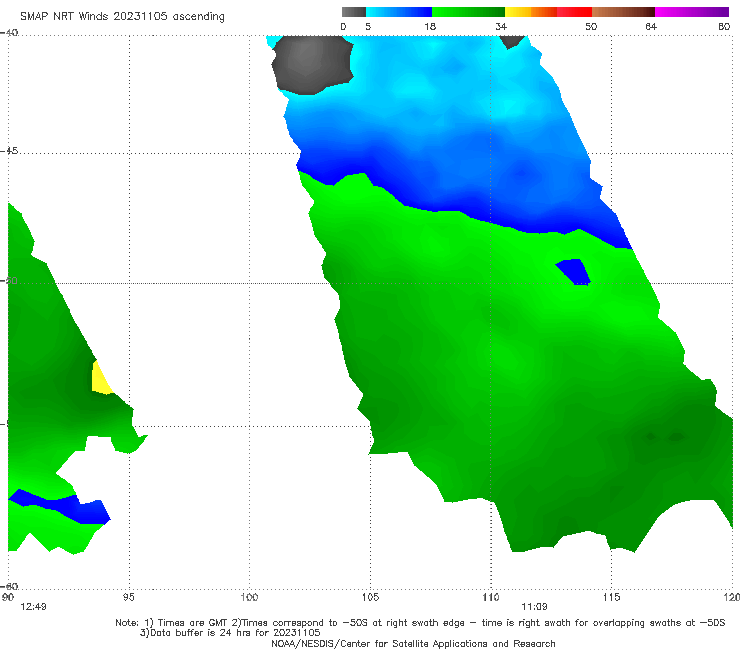The image size is (740, 650).
Task: Pick the brown segment of the color bar
Action: (623, 12)
